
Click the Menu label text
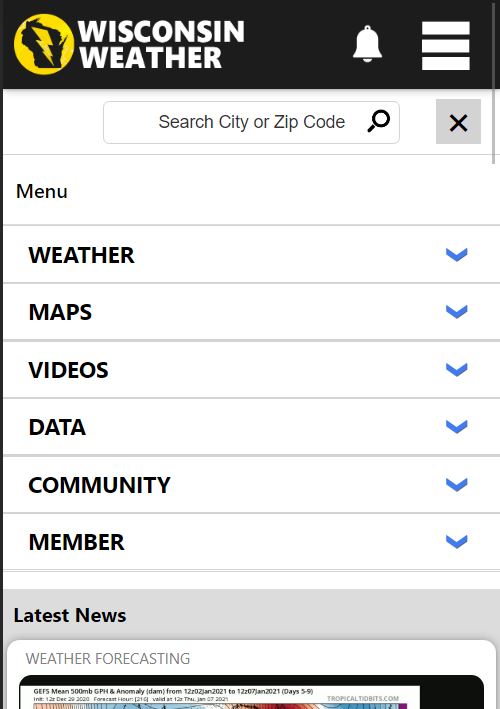tap(42, 191)
